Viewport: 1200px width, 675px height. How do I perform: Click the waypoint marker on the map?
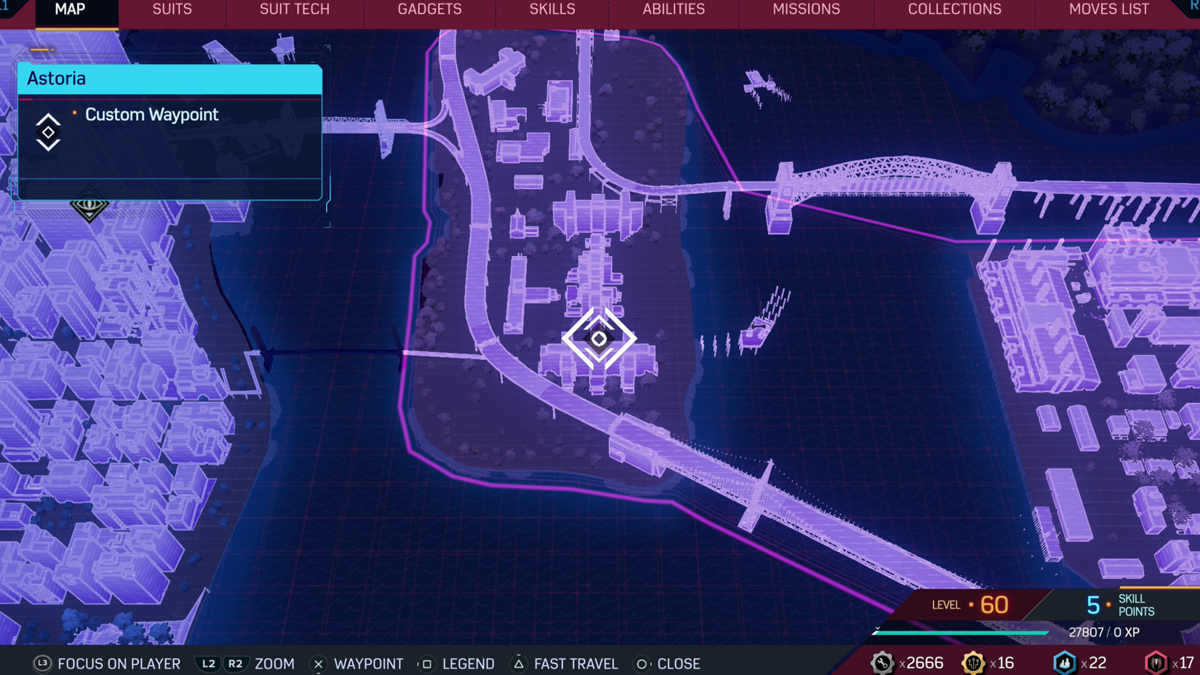pos(598,339)
